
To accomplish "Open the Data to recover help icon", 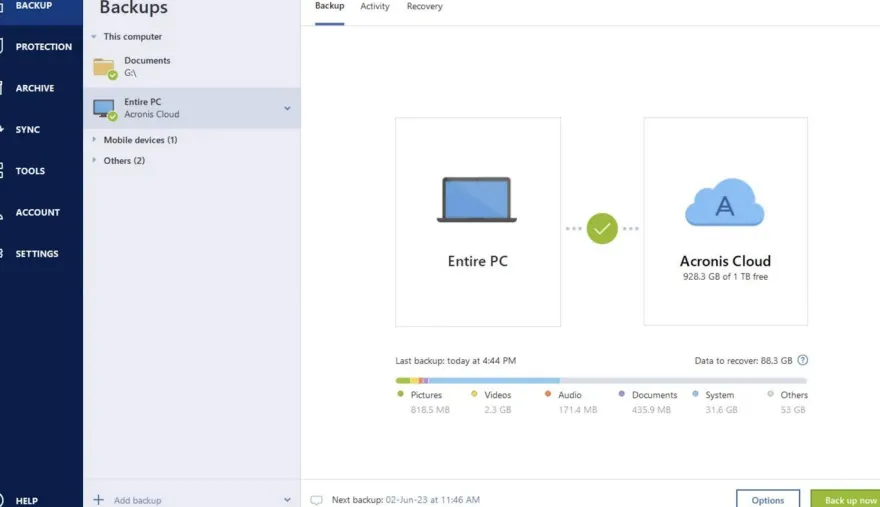I will tap(803, 360).
